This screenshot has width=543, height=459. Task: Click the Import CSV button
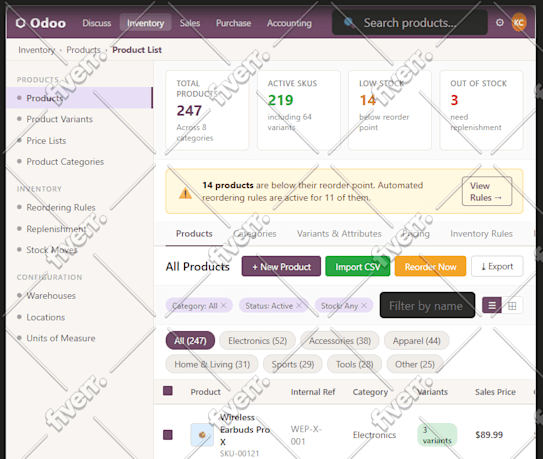(x=358, y=267)
